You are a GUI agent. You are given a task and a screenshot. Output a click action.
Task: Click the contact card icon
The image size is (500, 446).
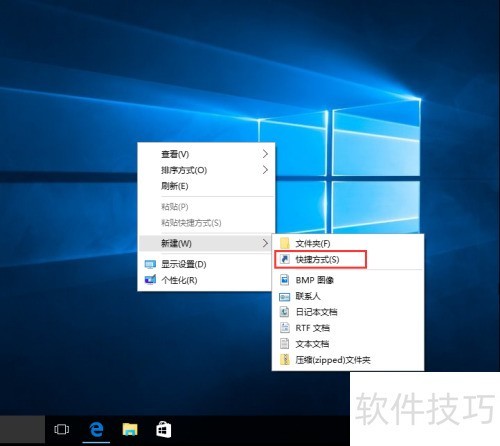pyautogui.click(x=284, y=296)
